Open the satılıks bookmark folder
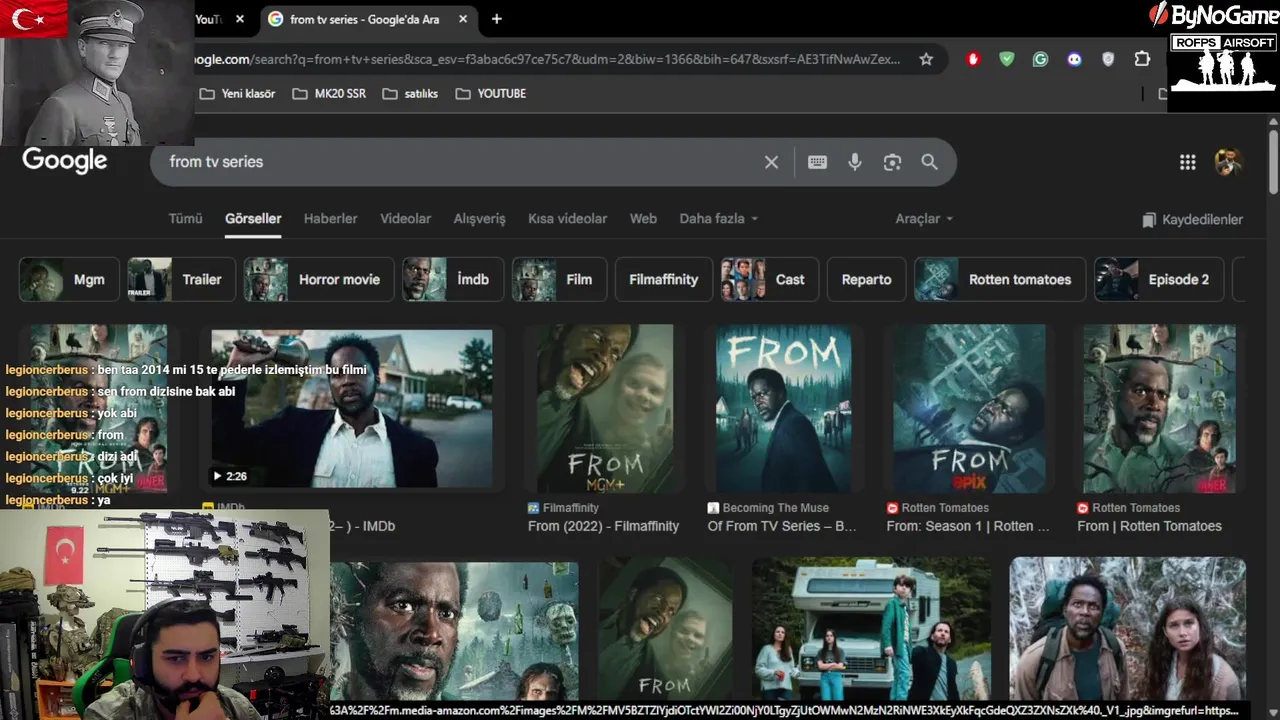Viewport: 1280px width, 720px height. coord(410,93)
